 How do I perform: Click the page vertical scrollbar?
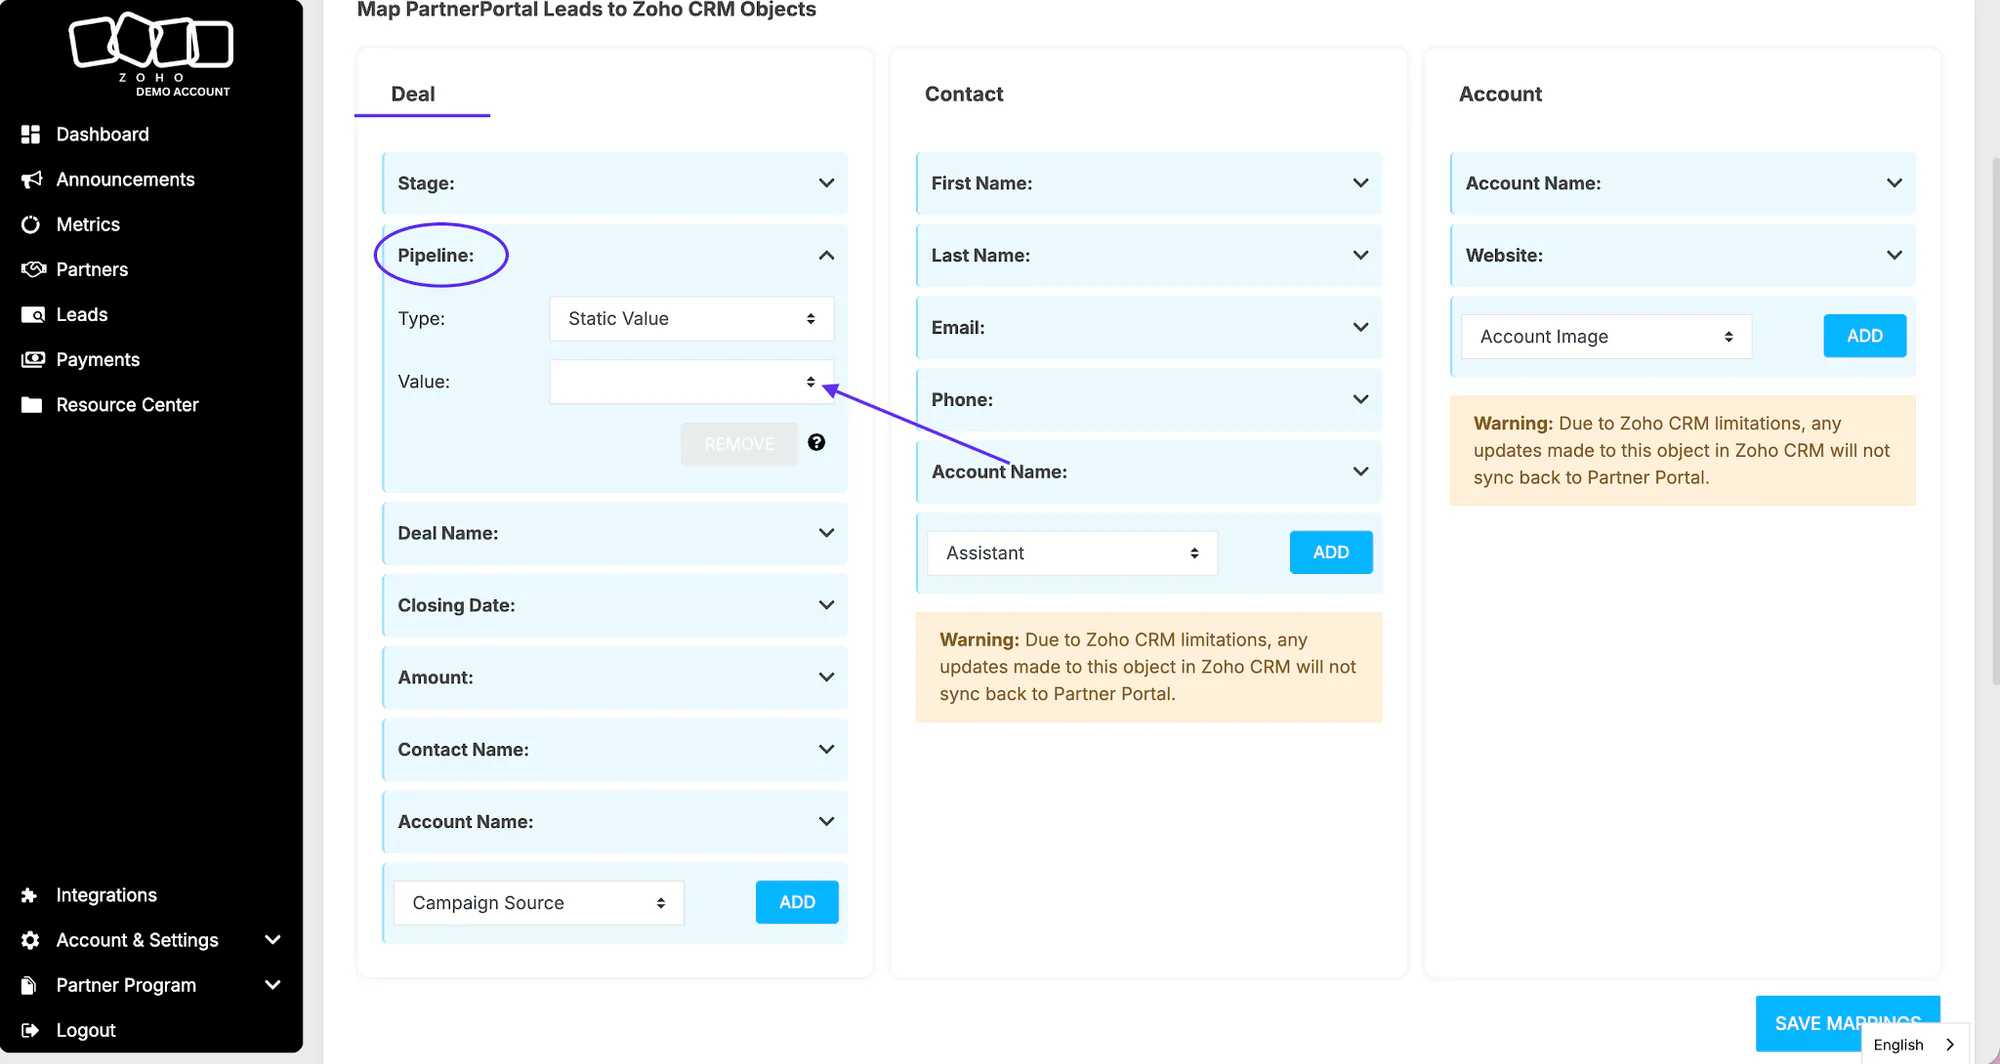[x=1994, y=420]
